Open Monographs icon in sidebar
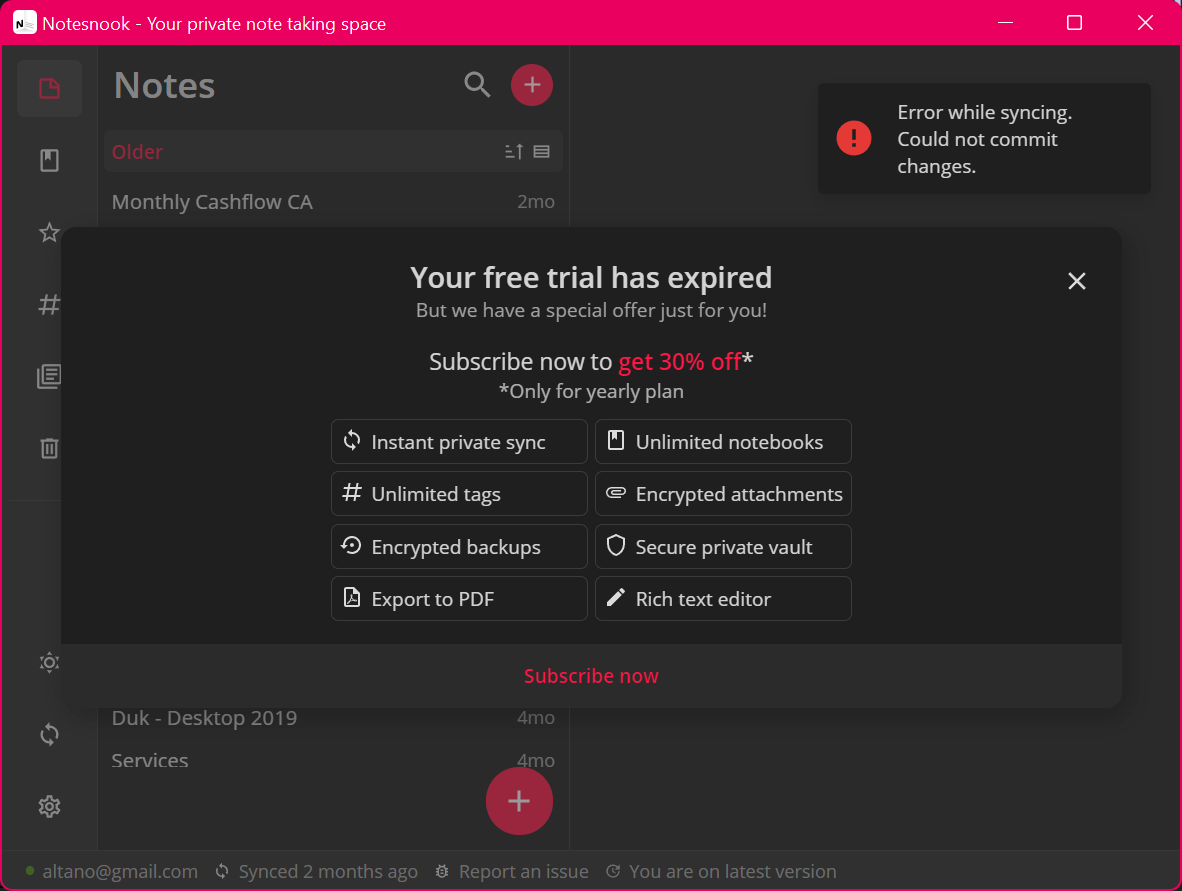This screenshot has height=891, width=1182. 49,376
